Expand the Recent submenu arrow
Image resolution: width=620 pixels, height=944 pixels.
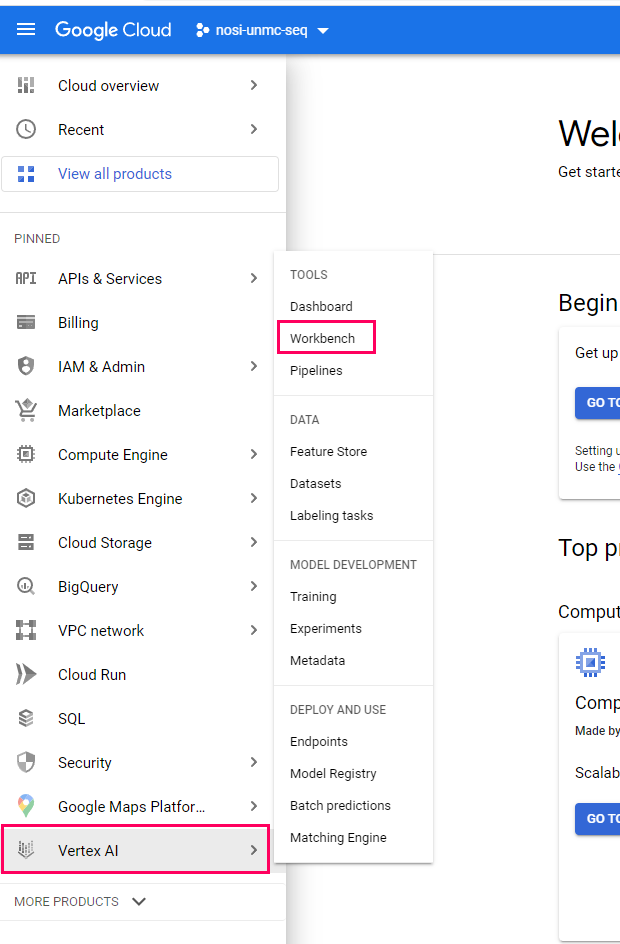(253, 129)
